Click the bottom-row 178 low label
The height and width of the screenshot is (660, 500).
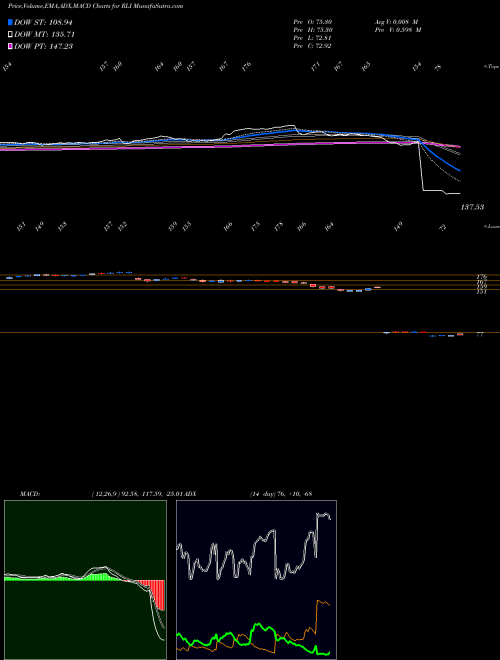pyautogui.click(x=279, y=226)
